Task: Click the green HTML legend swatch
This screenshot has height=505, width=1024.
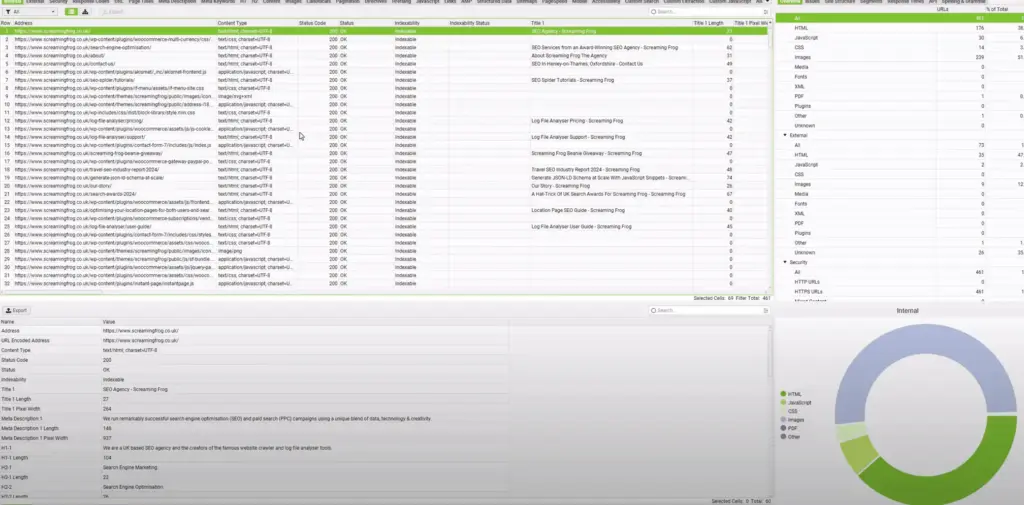Action: point(783,394)
